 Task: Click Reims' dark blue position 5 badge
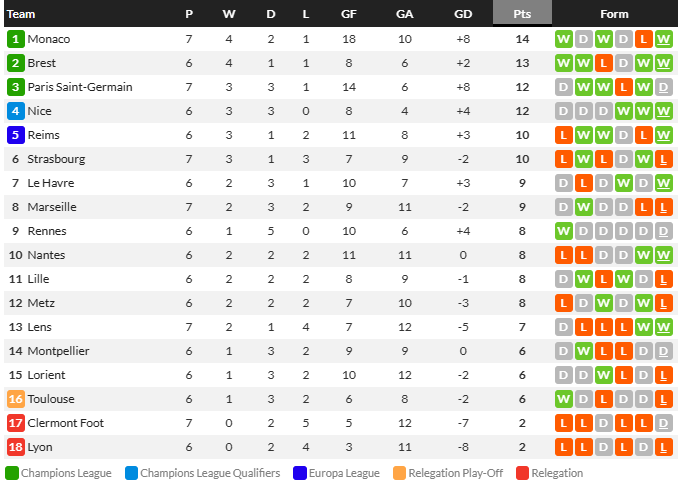coord(16,135)
